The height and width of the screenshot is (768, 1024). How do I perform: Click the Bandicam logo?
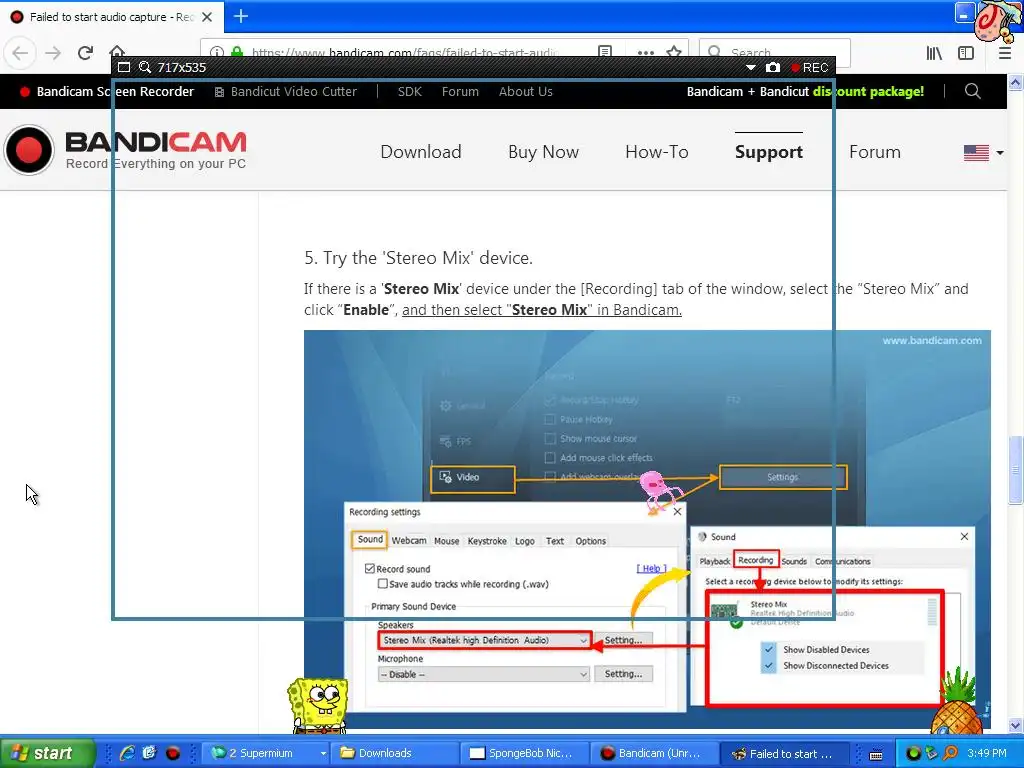(125, 150)
